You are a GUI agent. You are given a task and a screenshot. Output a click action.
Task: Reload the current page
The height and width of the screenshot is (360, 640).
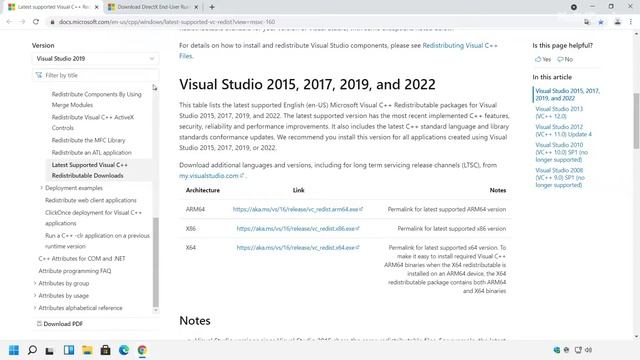[36, 22]
